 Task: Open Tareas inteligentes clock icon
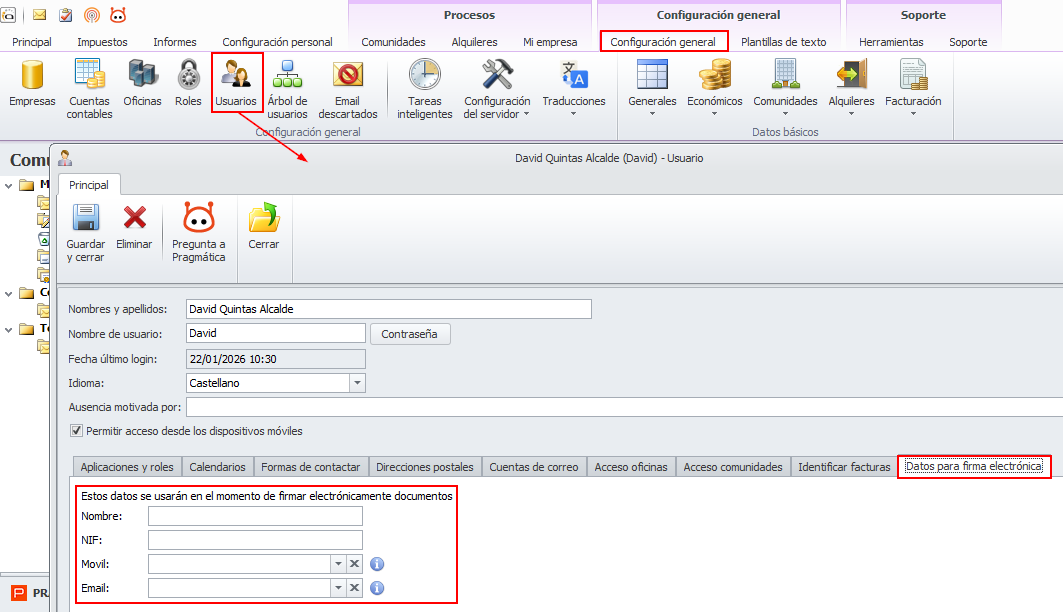point(424,75)
